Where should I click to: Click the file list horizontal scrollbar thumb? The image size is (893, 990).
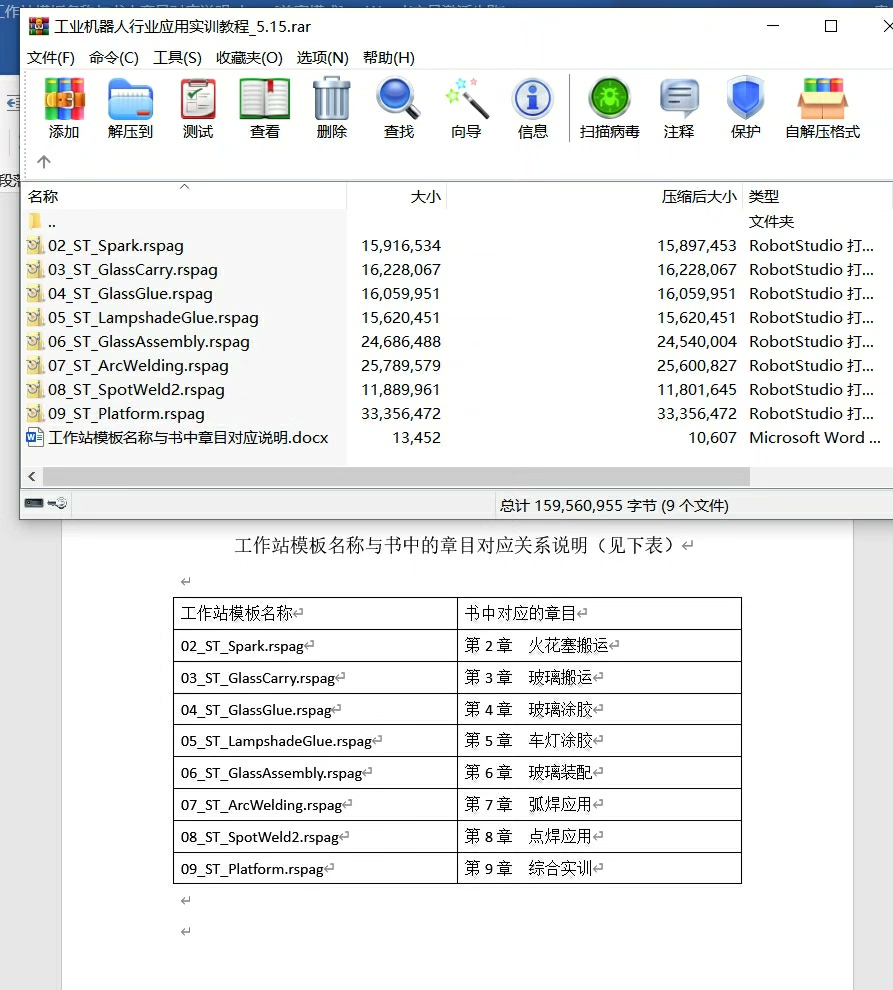(396, 476)
